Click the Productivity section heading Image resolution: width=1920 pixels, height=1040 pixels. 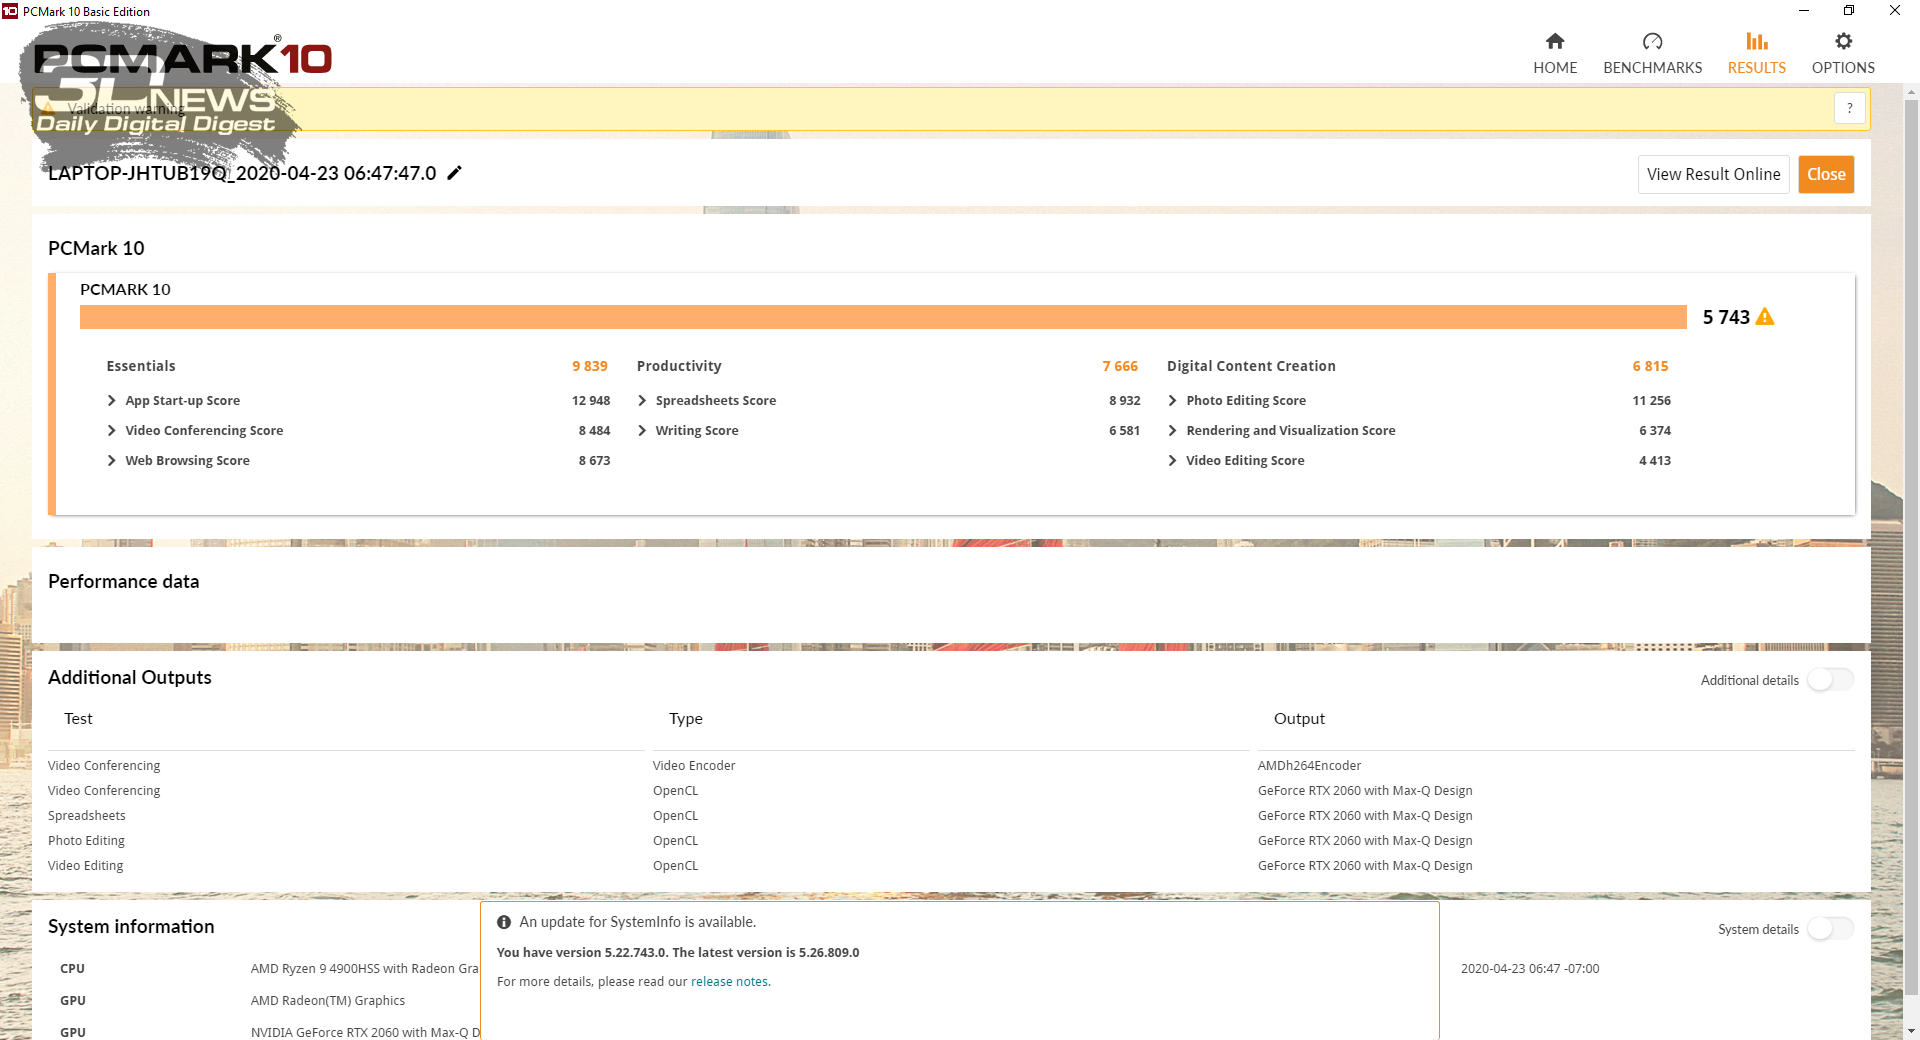[679, 367]
